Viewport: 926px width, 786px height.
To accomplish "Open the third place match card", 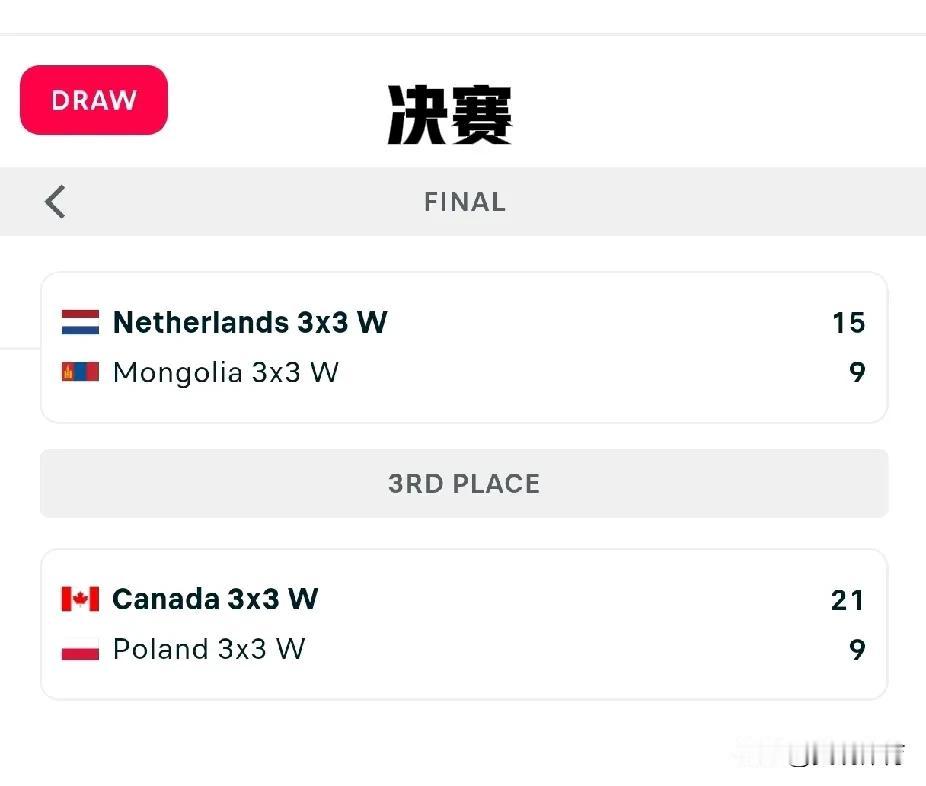I will [x=464, y=625].
